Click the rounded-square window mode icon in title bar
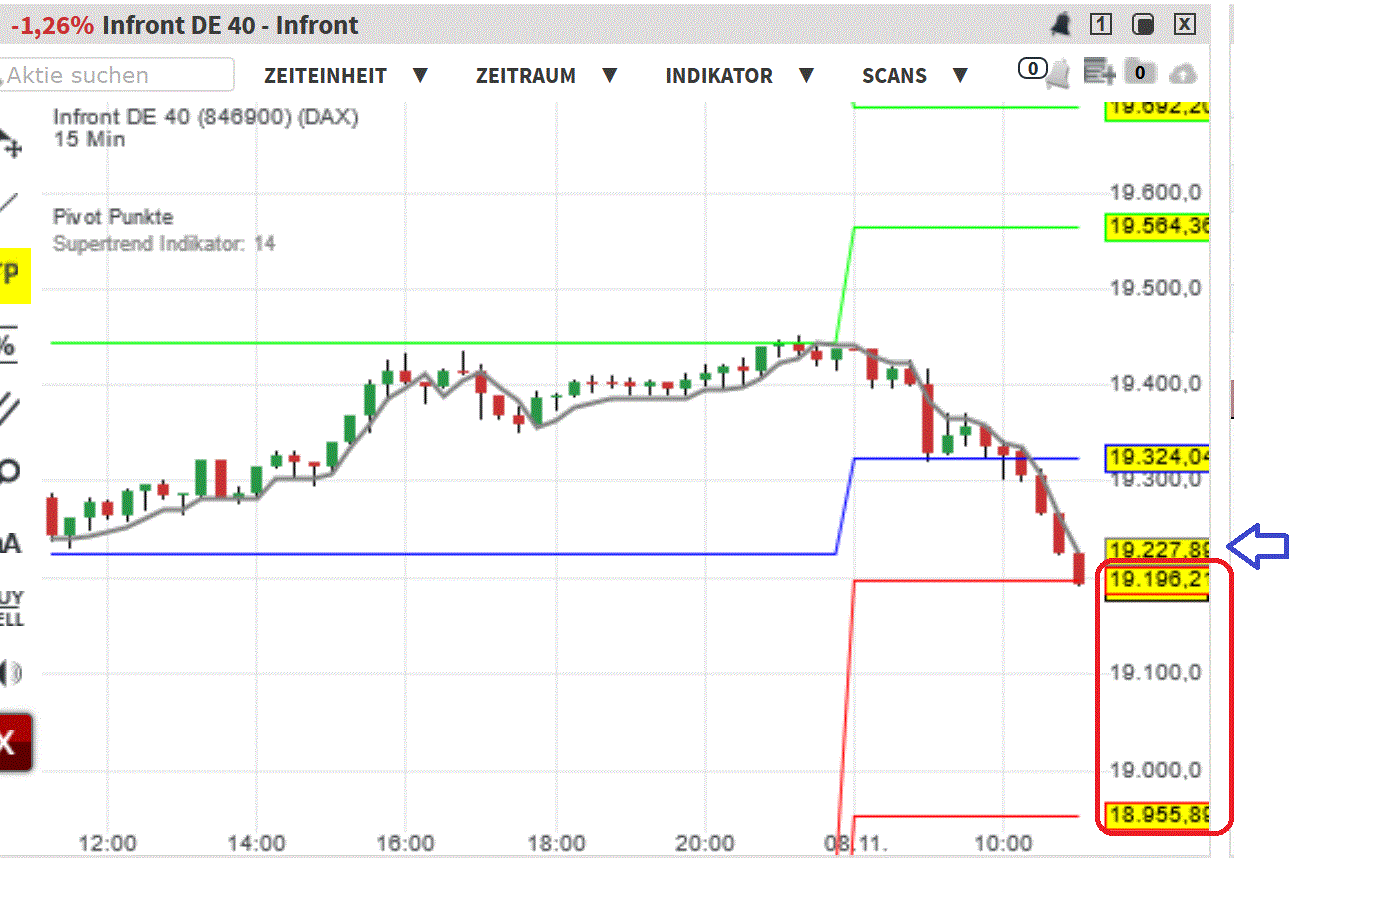The height and width of the screenshot is (911, 1374). point(1143,24)
